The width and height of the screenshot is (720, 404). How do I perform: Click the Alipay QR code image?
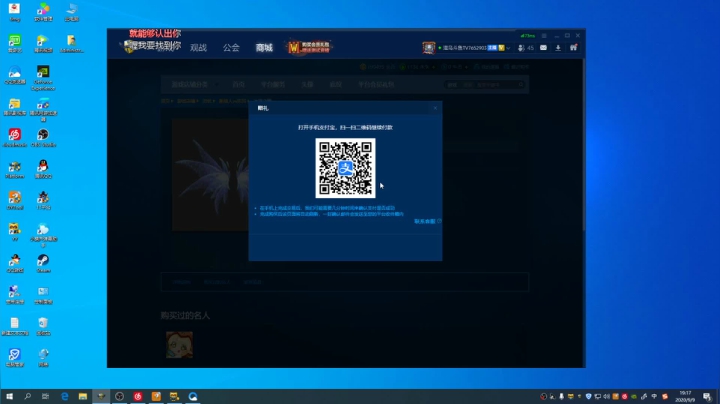[x=345, y=168]
